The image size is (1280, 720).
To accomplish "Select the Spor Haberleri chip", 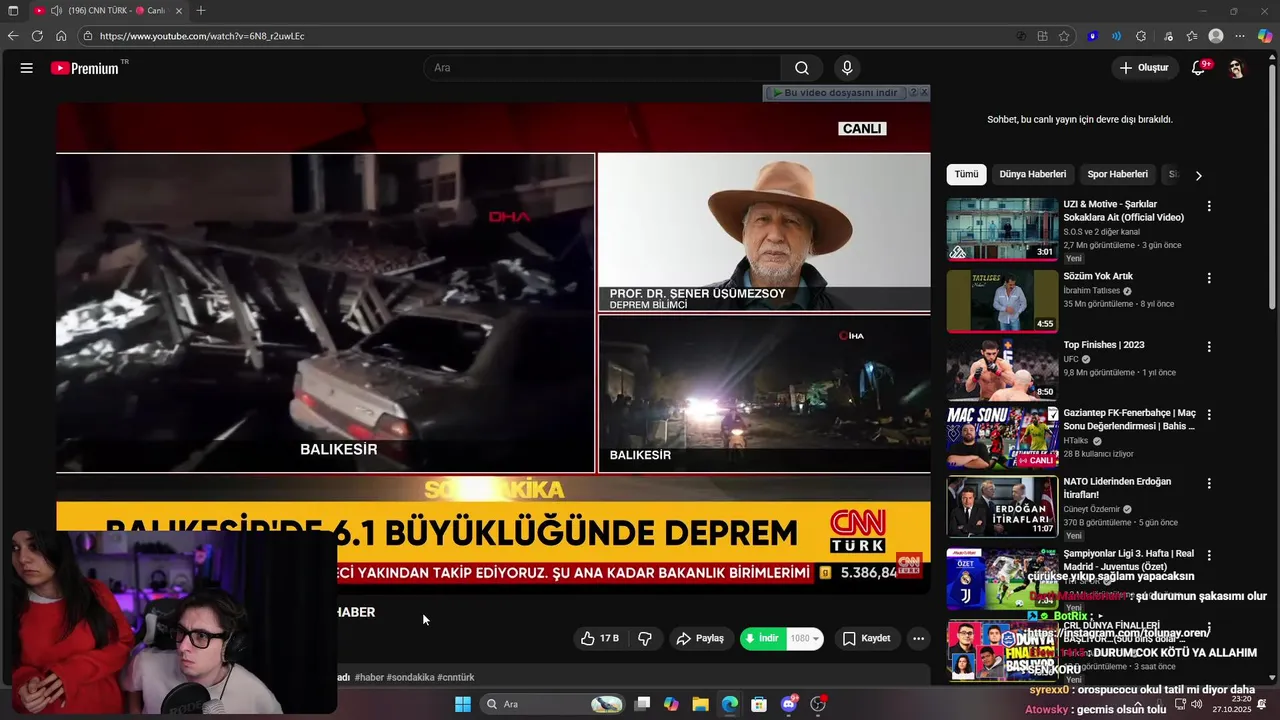I will pyautogui.click(x=1117, y=174).
